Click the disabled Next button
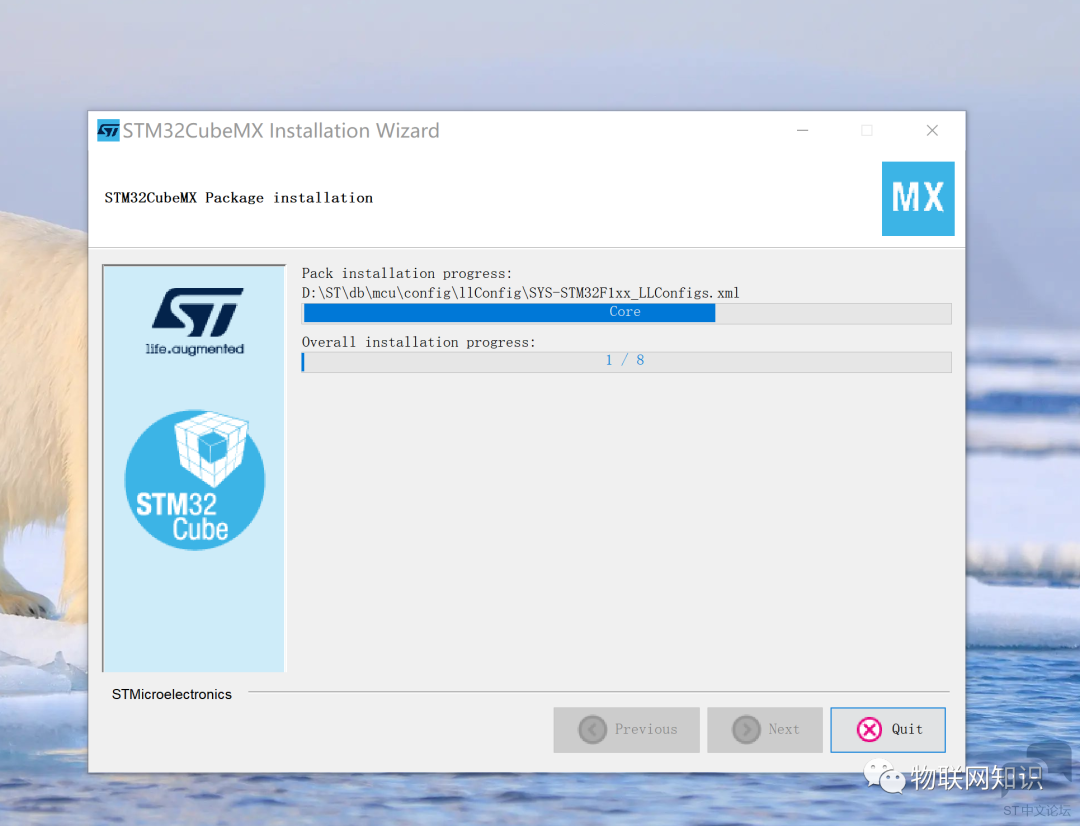Screen dimensions: 1080x826 pyautogui.click(x=765, y=730)
